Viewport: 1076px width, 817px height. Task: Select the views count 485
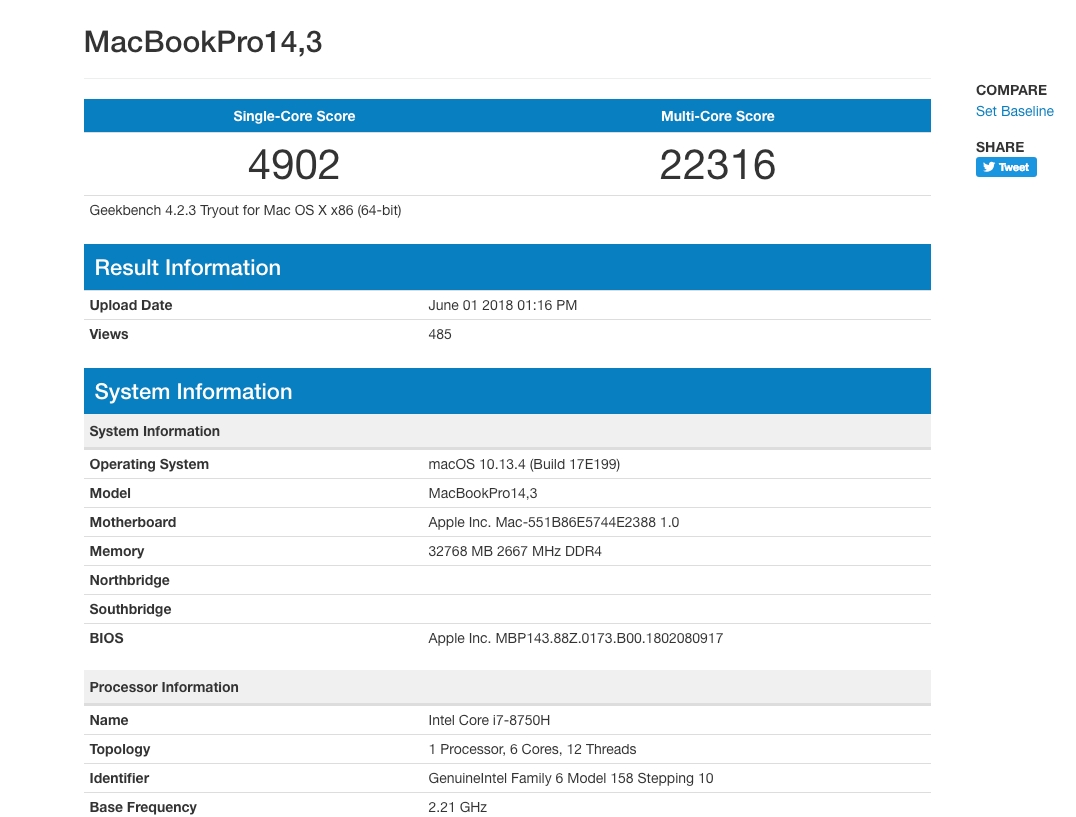pos(440,334)
